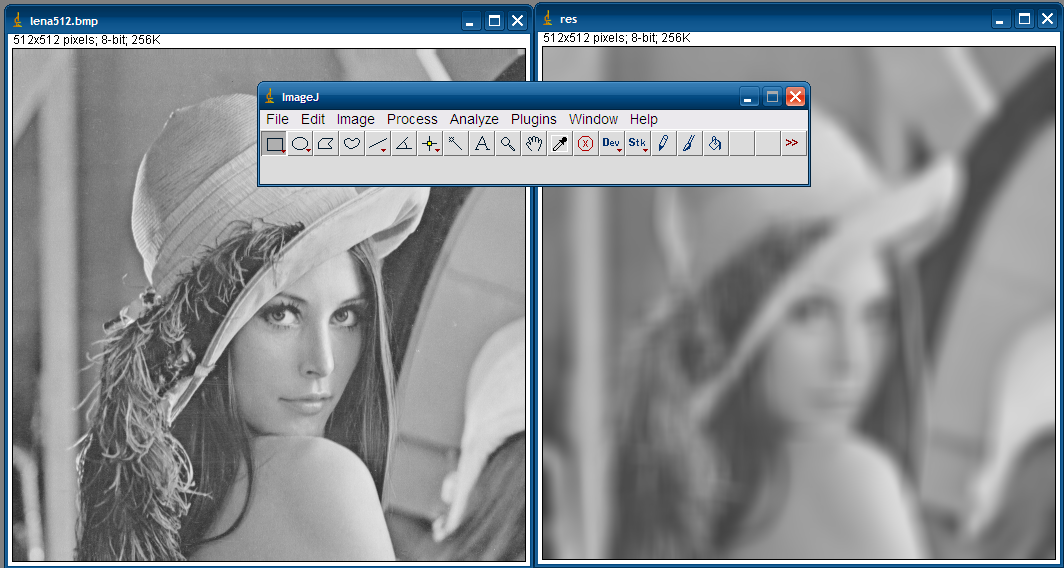Activate the Magnifying glass zoom tool
Screen dimensions: 1064x568
coord(508,144)
